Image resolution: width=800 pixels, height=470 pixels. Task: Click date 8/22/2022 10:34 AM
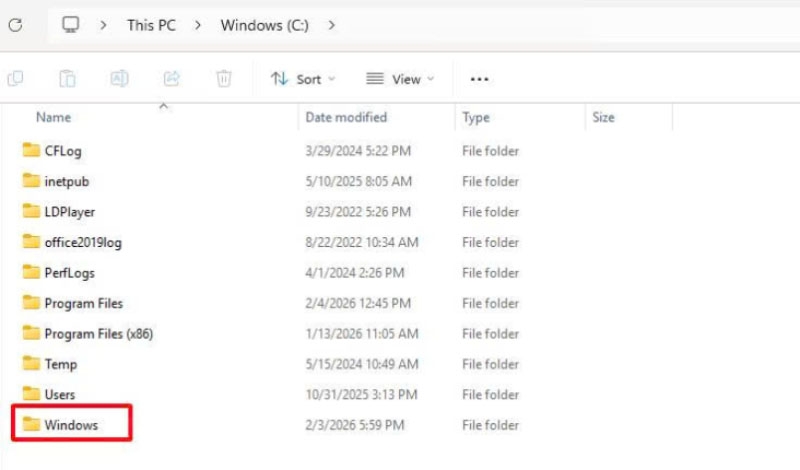point(362,242)
